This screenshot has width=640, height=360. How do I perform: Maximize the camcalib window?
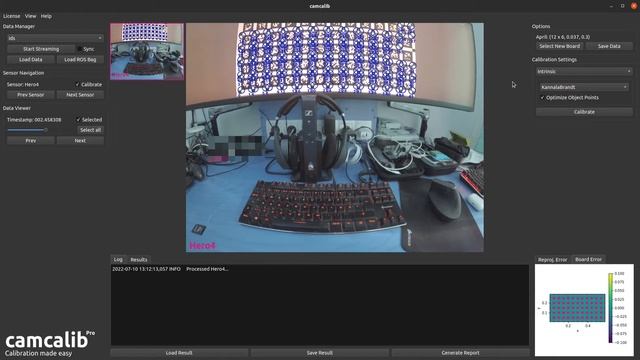(x=622, y=6)
